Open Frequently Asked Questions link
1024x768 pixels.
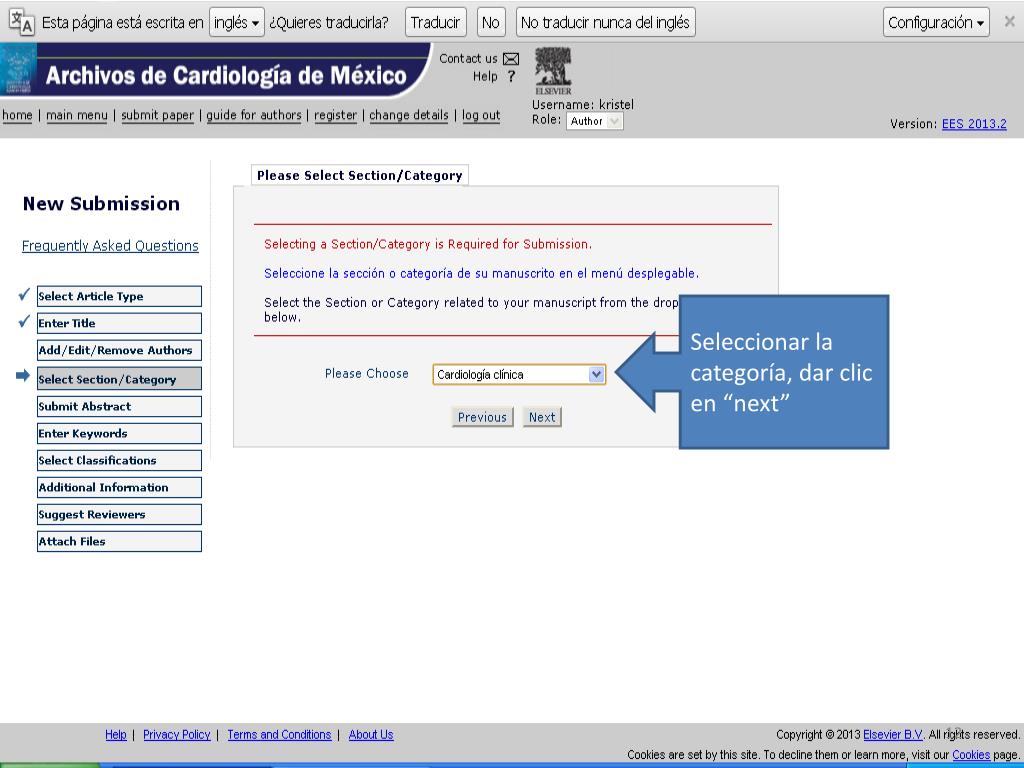tap(110, 246)
